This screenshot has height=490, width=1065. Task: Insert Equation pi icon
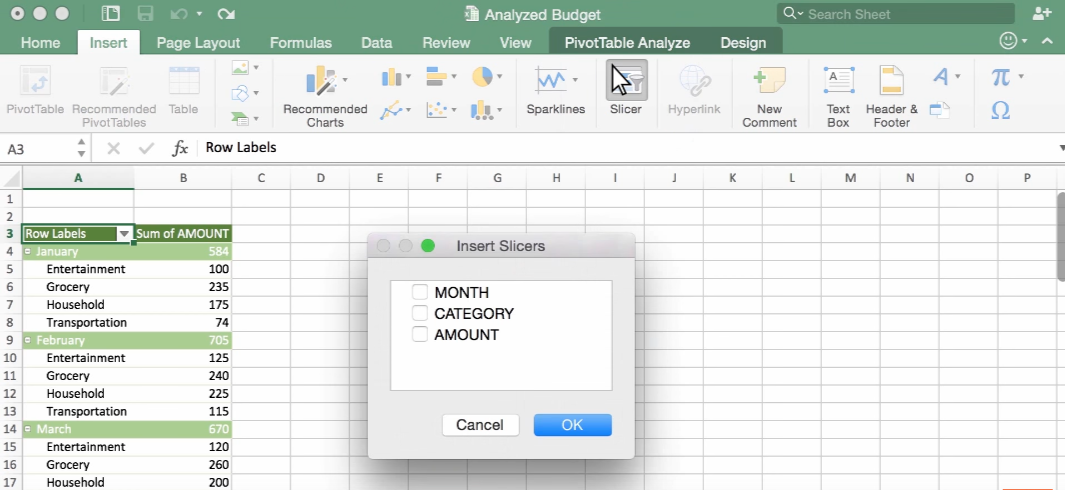click(1000, 77)
